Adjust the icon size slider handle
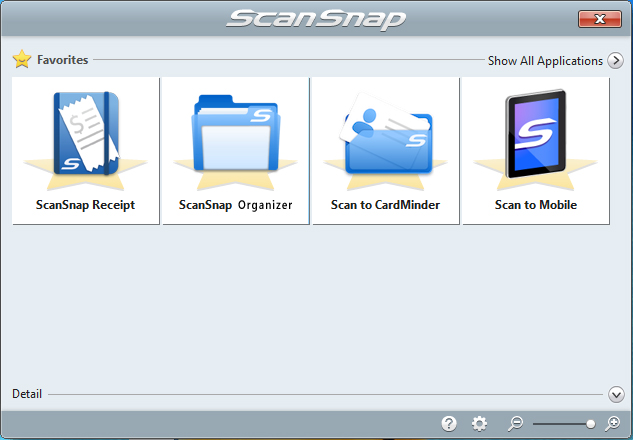 click(x=591, y=424)
